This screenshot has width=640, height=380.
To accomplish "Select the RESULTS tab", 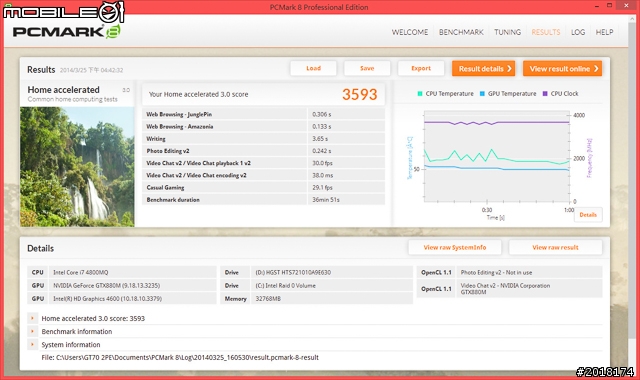I will click(x=546, y=32).
